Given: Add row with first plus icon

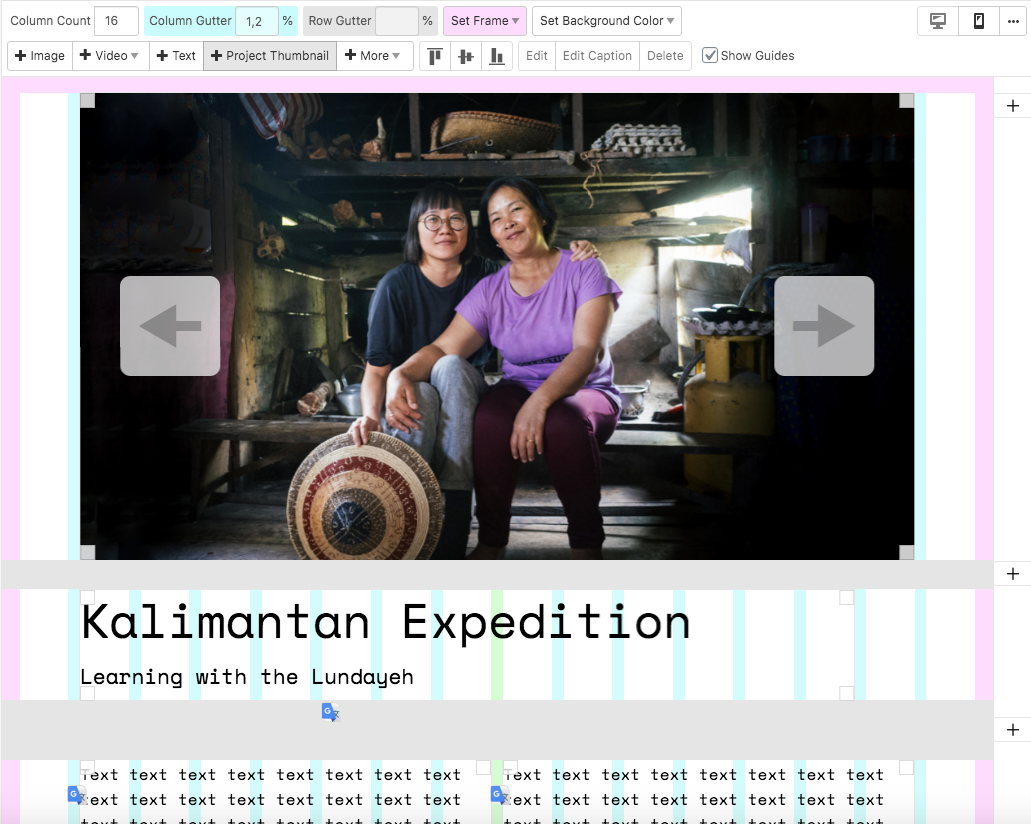Looking at the screenshot, I should 1012,106.
